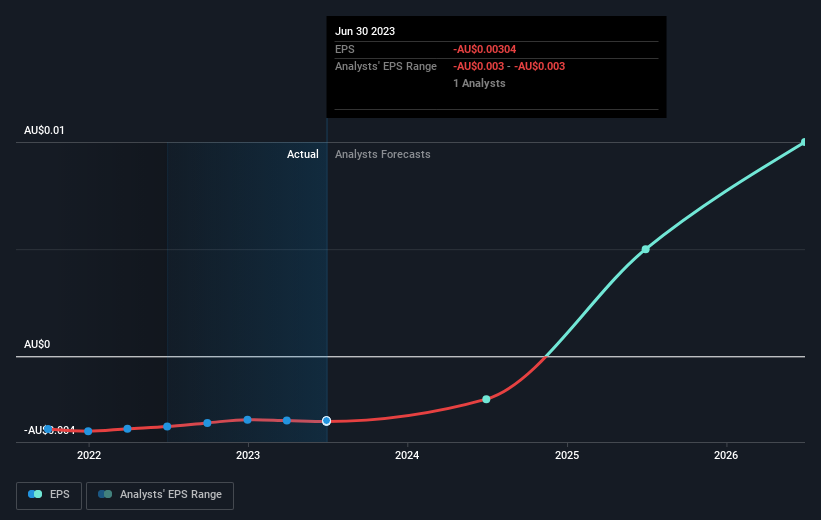This screenshot has height=520, width=821.
Task: Click the EPS data point just before 2023 label
Action: coord(207,423)
